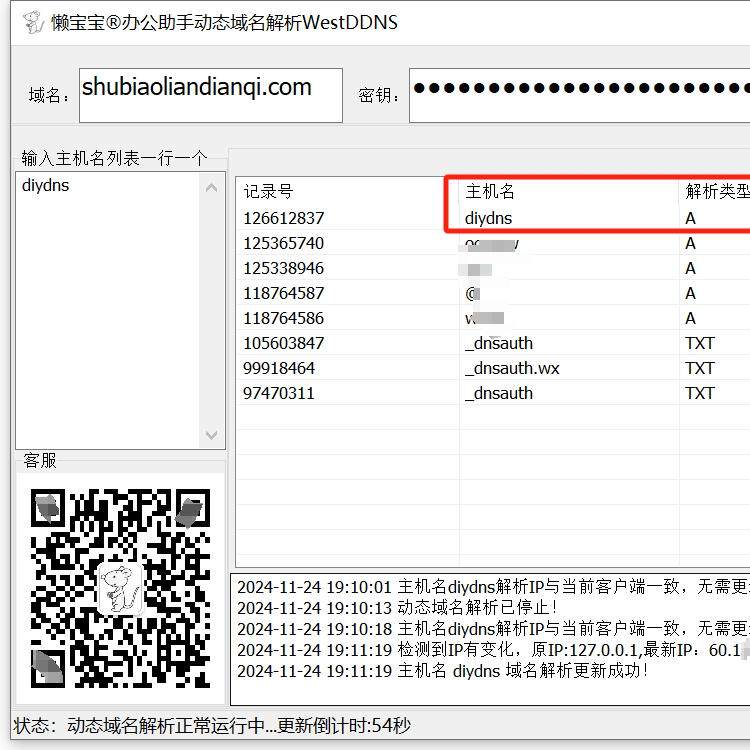Click log line 19:10:13 动态域名解析已停止
750x750 pixels.
click(397, 608)
